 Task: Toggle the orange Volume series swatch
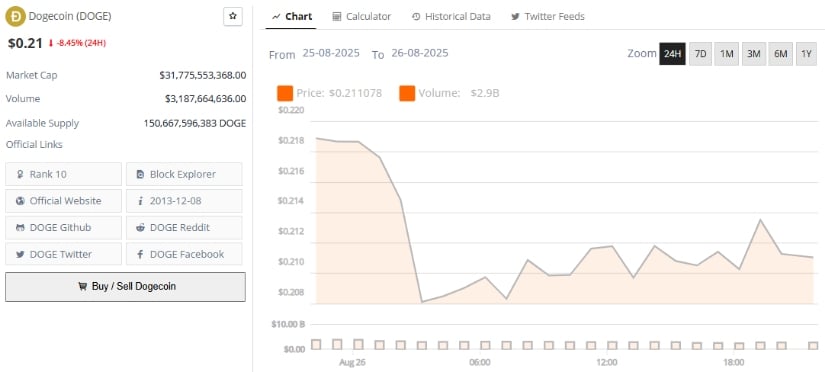point(407,94)
